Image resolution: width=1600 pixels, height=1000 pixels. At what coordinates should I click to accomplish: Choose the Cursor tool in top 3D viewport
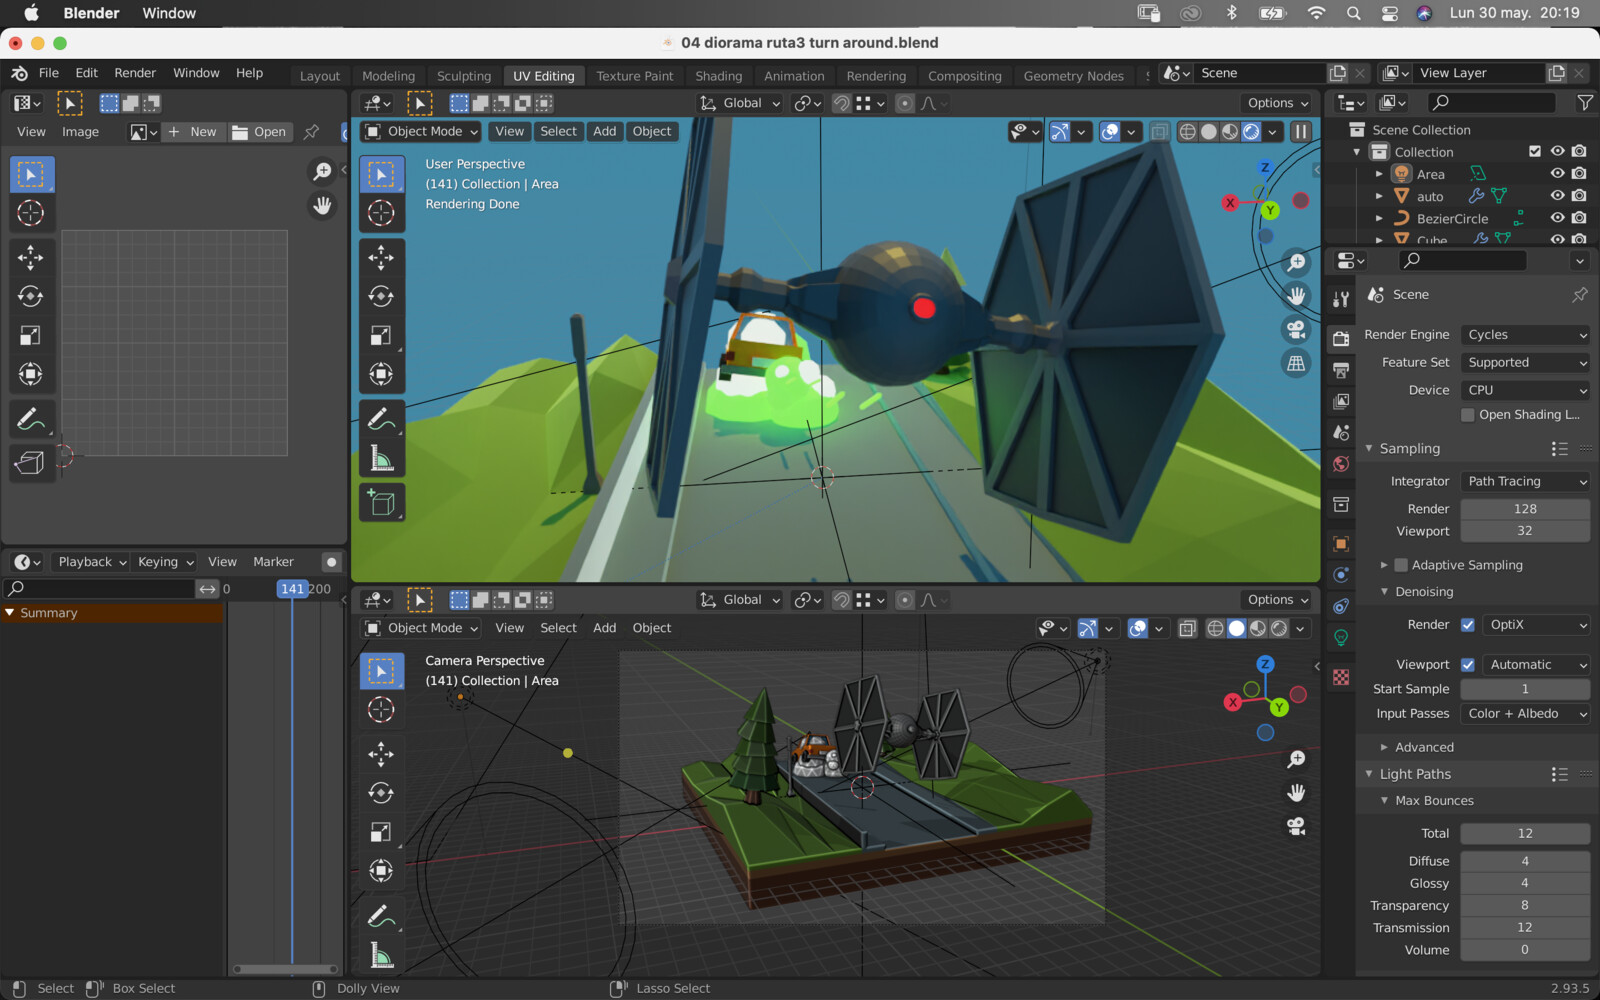[381, 213]
